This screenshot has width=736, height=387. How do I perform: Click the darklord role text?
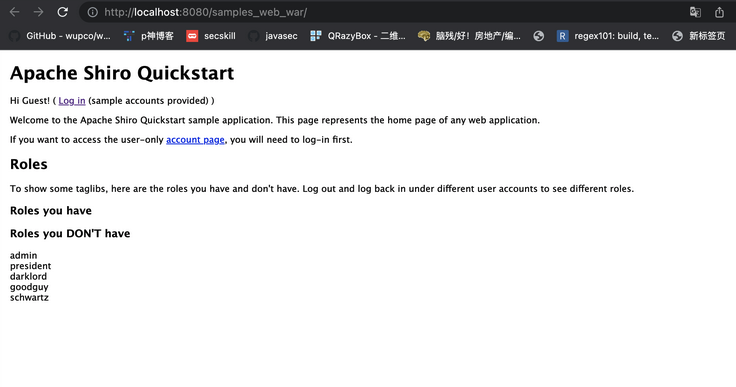(x=28, y=276)
